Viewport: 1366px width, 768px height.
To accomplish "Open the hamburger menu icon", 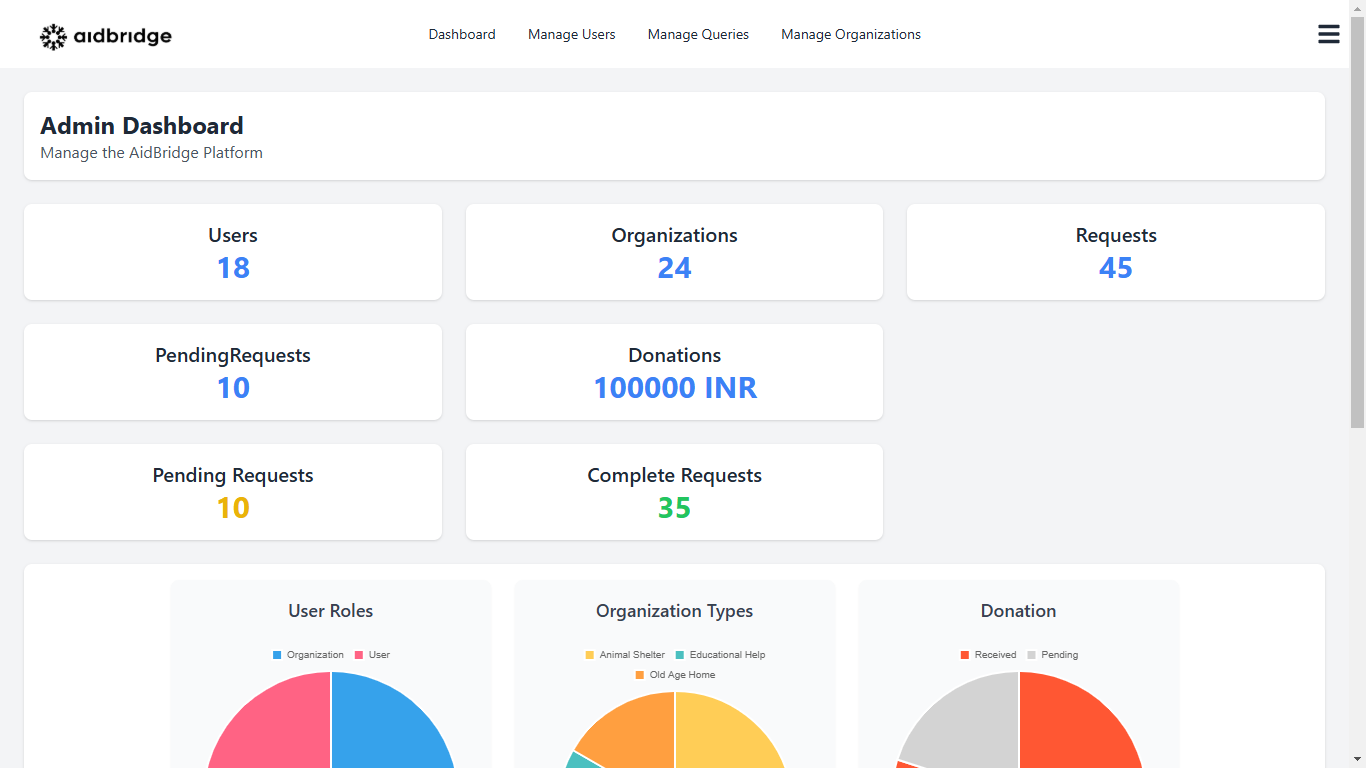I will pyautogui.click(x=1328, y=34).
